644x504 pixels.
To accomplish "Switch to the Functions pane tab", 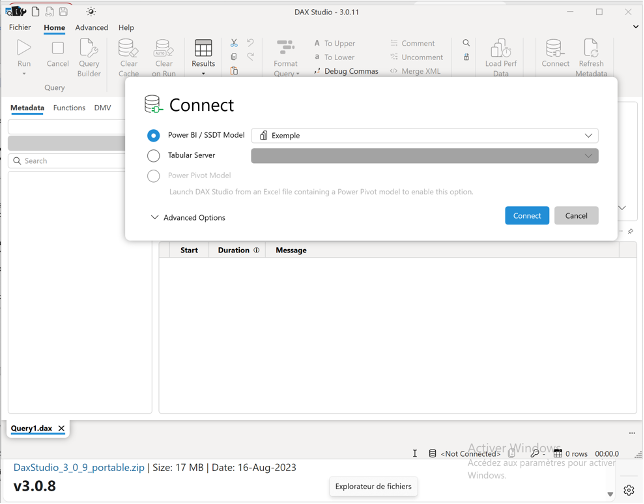I will (69, 108).
